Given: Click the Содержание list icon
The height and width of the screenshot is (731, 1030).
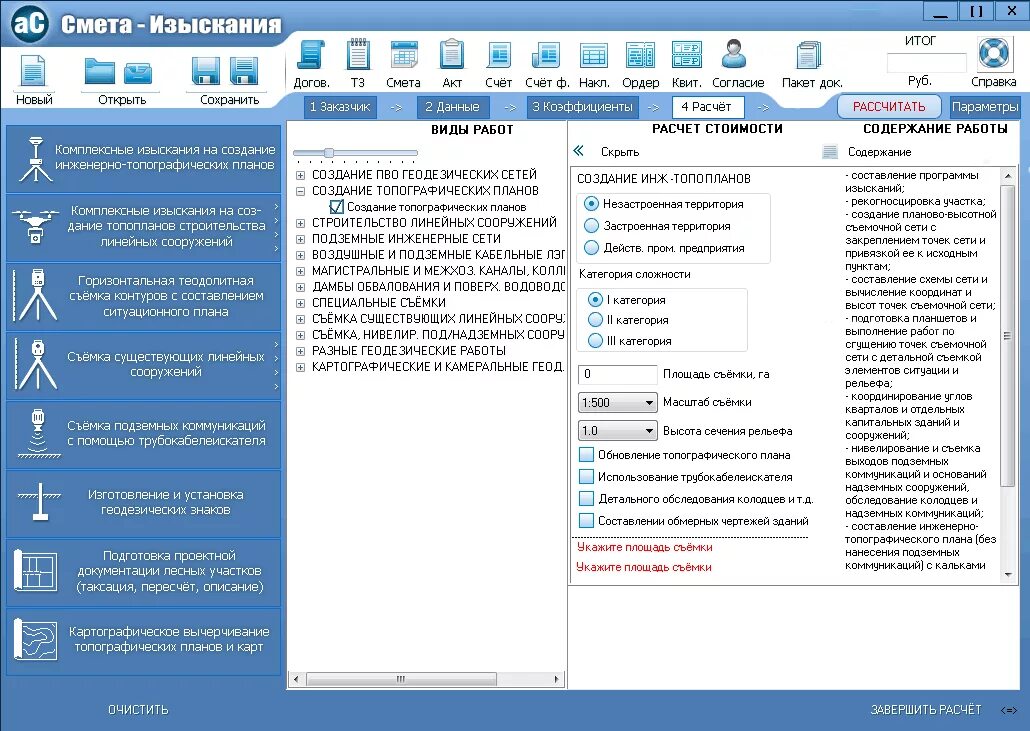Looking at the screenshot, I should (830, 152).
